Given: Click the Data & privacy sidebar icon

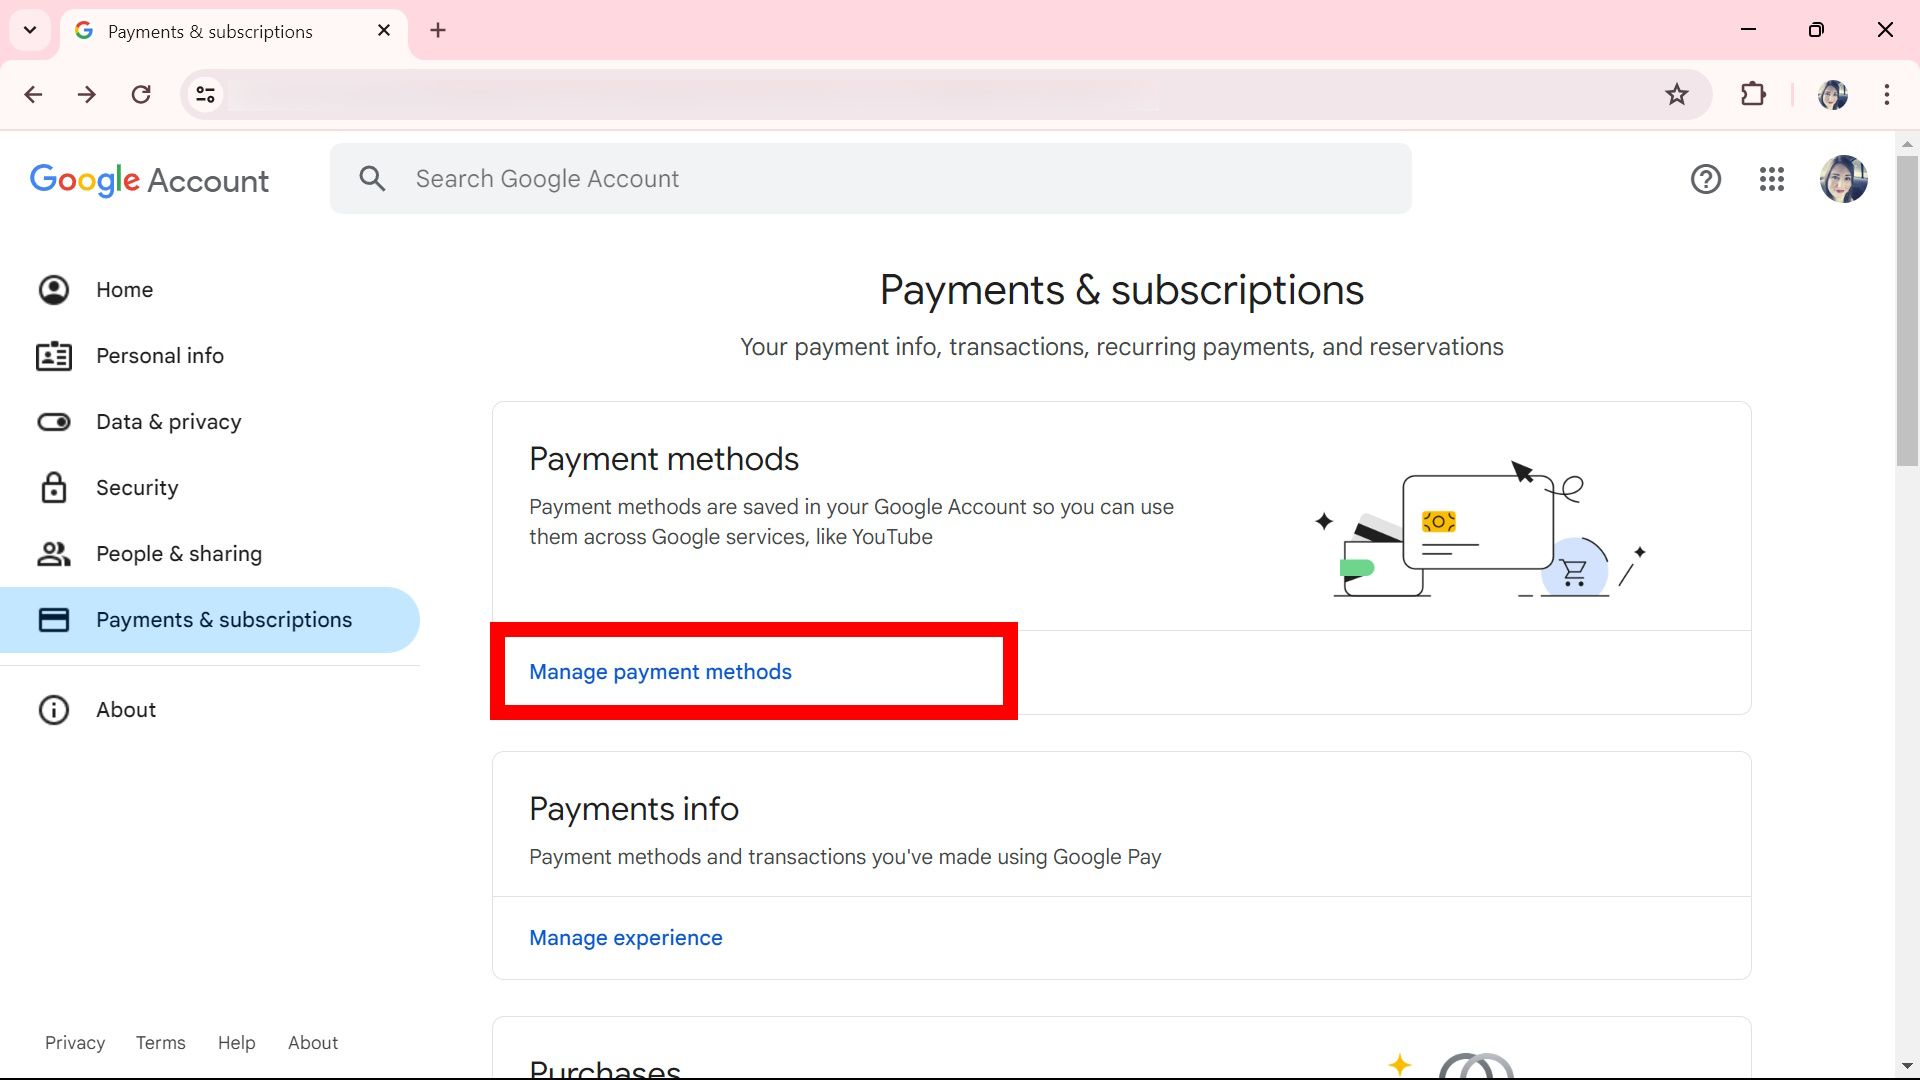Looking at the screenshot, I should pyautogui.click(x=53, y=422).
